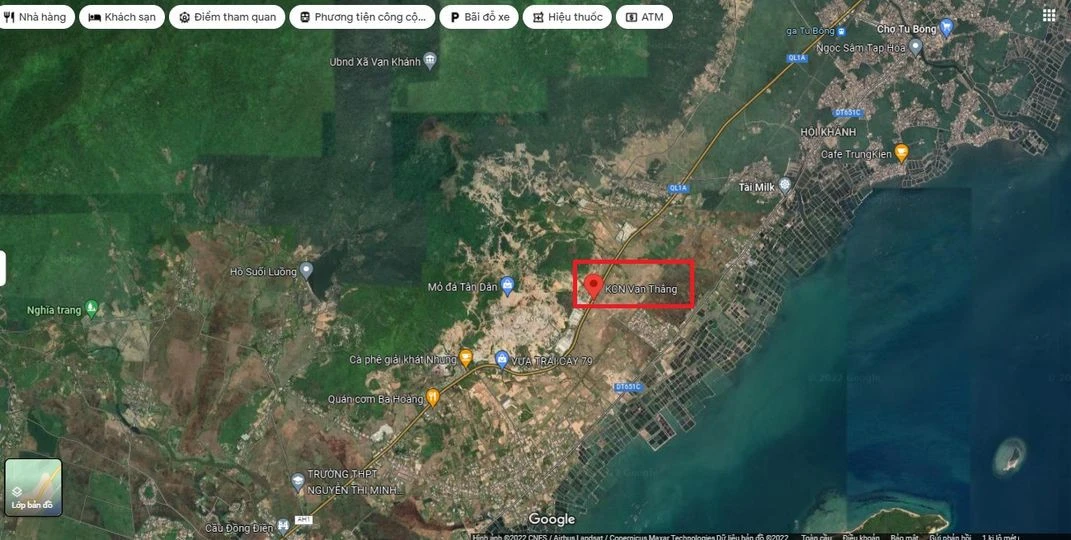The width and height of the screenshot is (1071, 540).
Task: Click the Cà phê giải khát Nhung icon
Action: coord(465,358)
